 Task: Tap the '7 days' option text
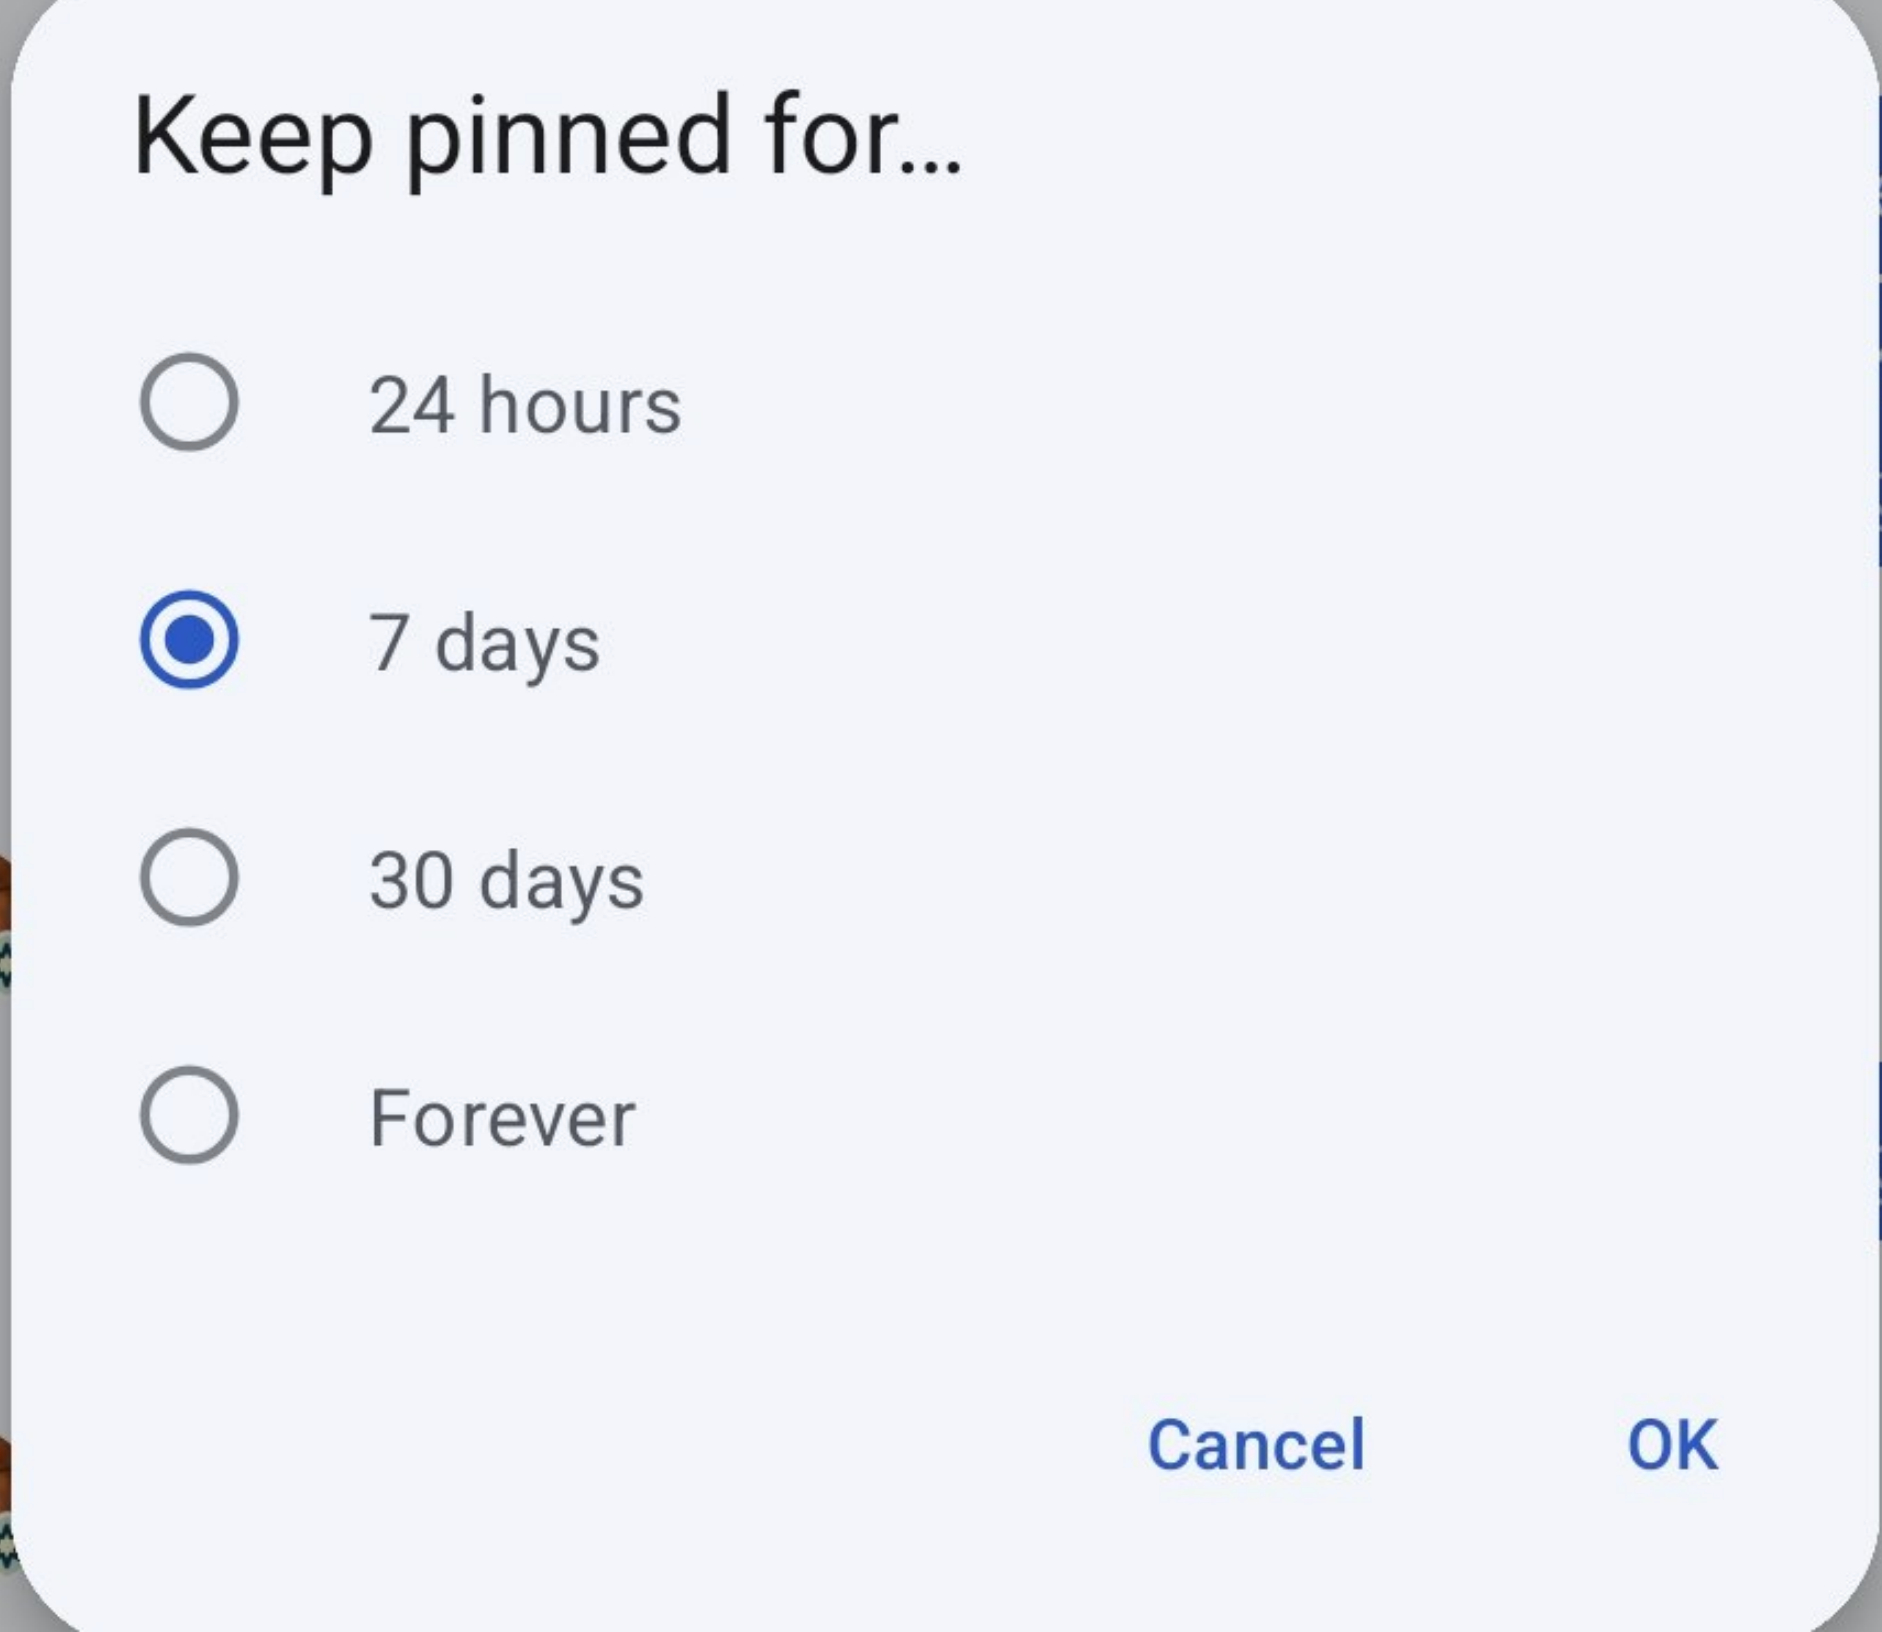pyautogui.click(x=485, y=643)
